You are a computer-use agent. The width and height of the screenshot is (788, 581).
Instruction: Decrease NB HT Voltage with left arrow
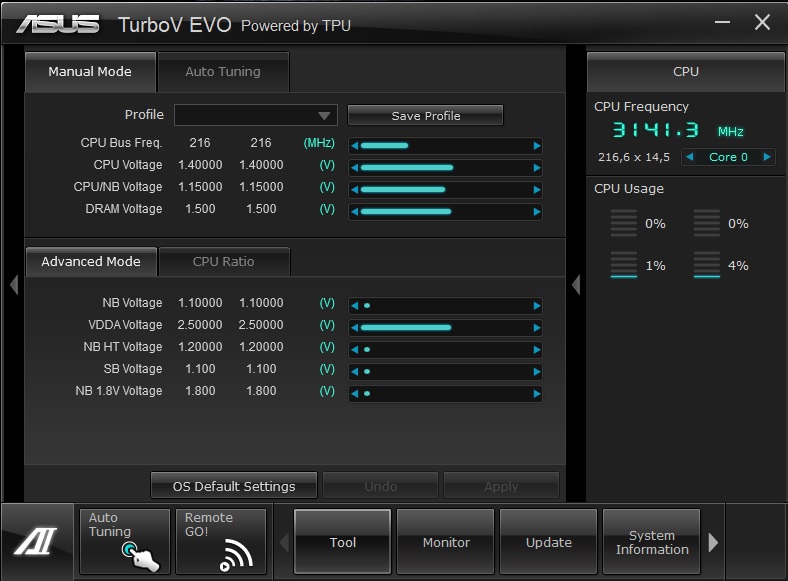355,350
